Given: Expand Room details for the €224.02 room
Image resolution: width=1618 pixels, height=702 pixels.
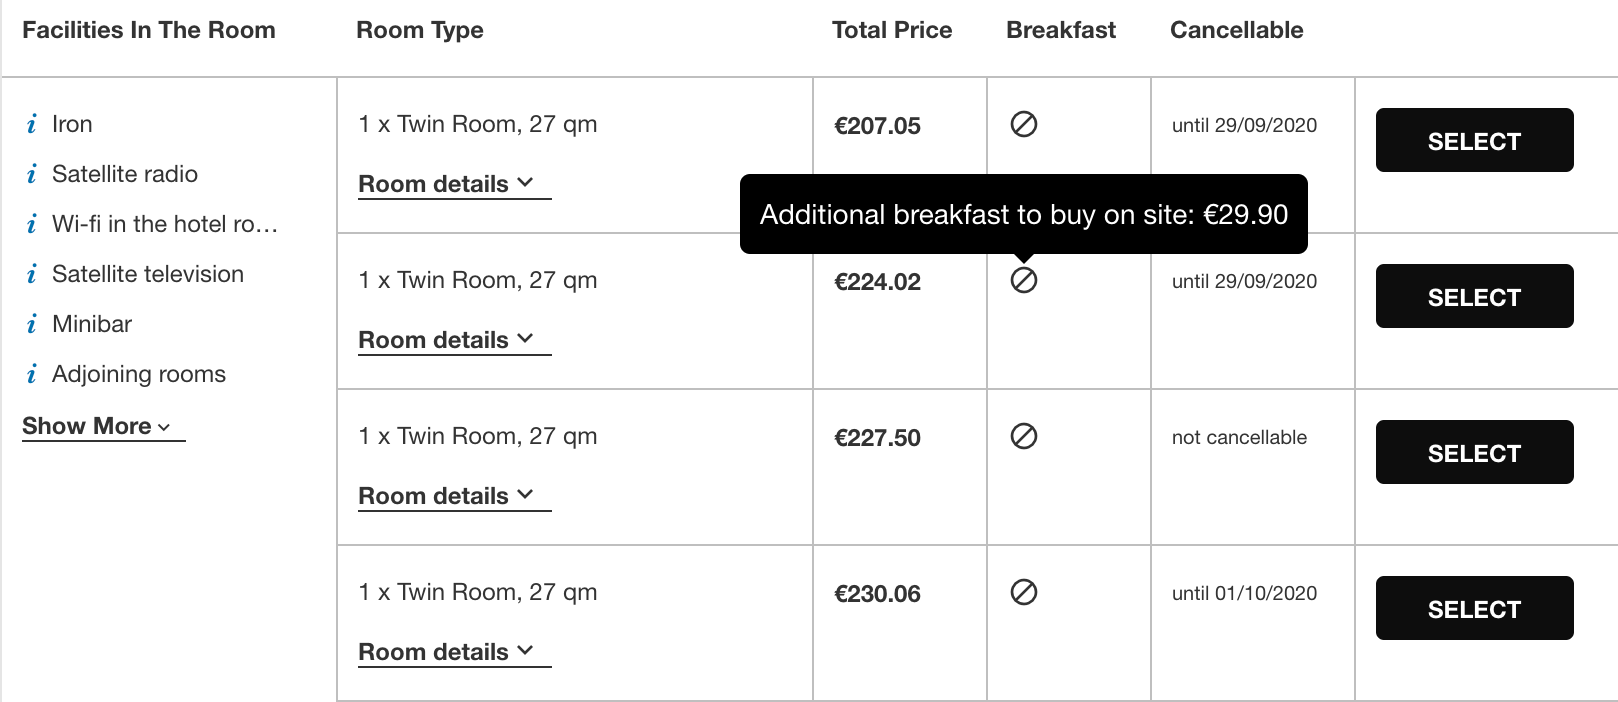Looking at the screenshot, I should 454,341.
